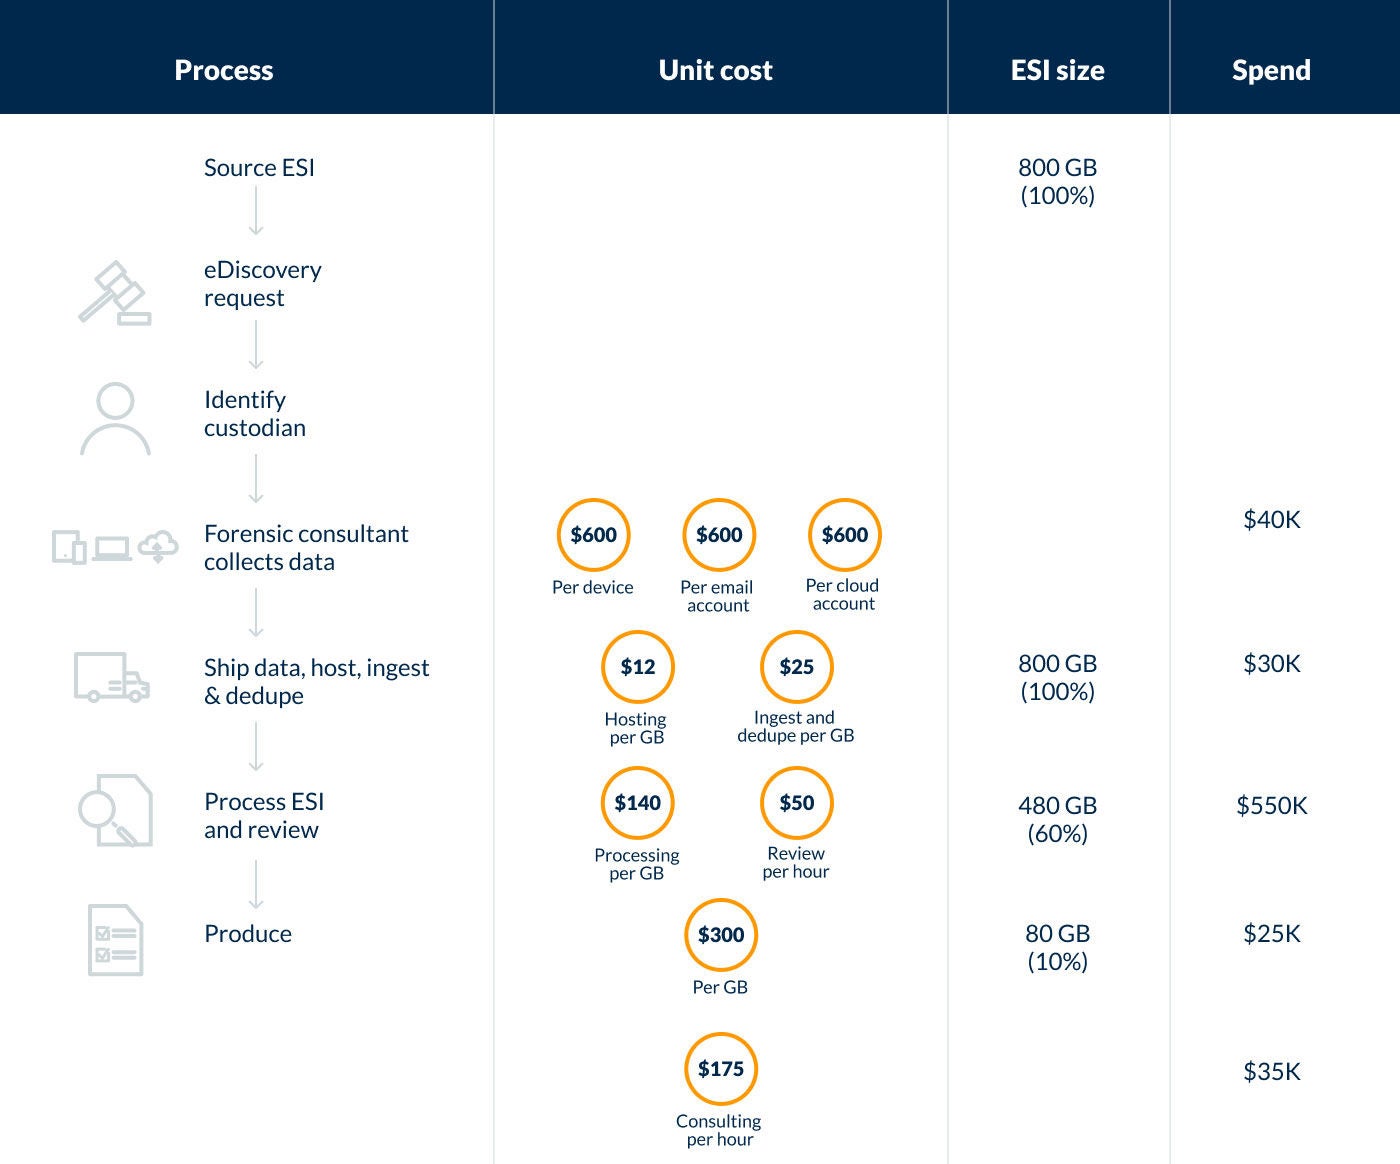This screenshot has width=1400, height=1164.
Task: Click Forensic consultant collects data label
Action: [x=306, y=548]
